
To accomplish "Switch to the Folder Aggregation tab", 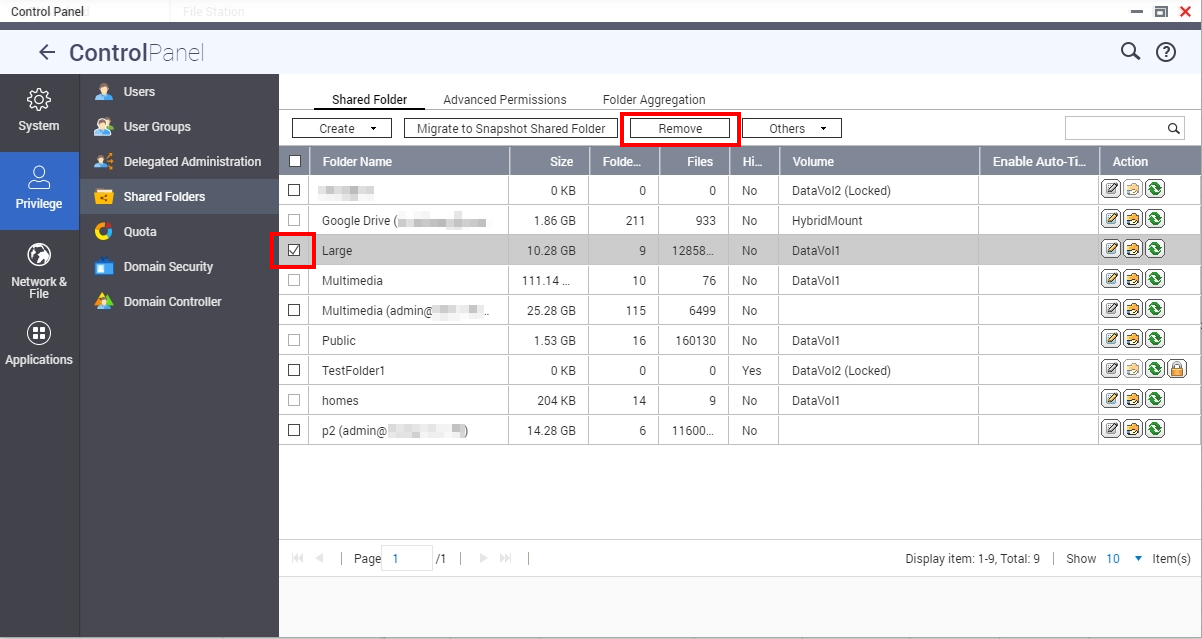I will [653, 100].
